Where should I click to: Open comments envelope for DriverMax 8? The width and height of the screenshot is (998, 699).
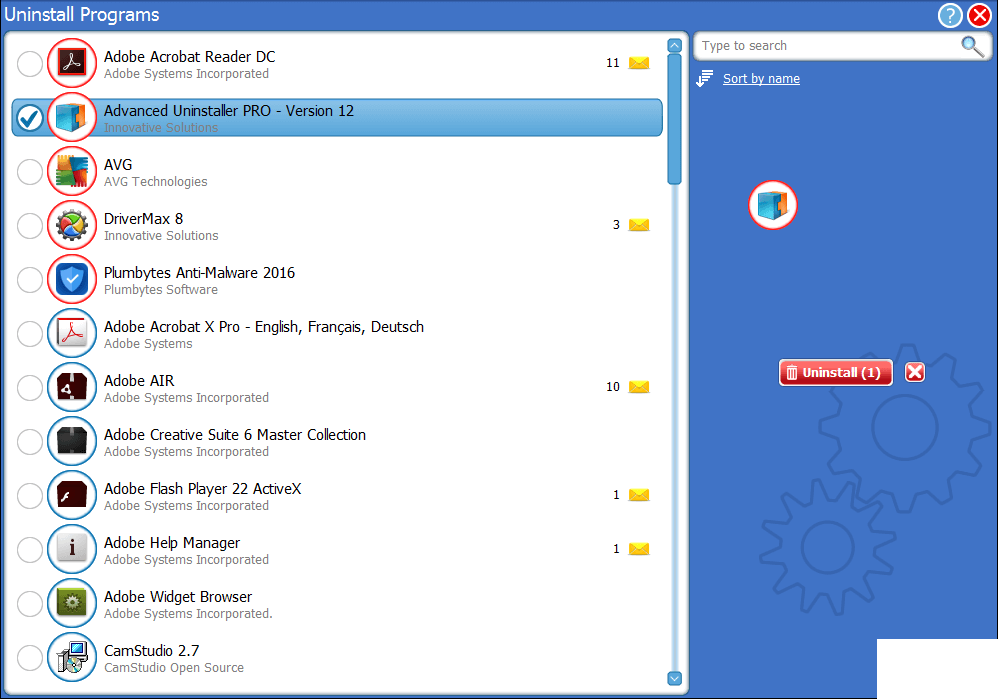pos(639,225)
